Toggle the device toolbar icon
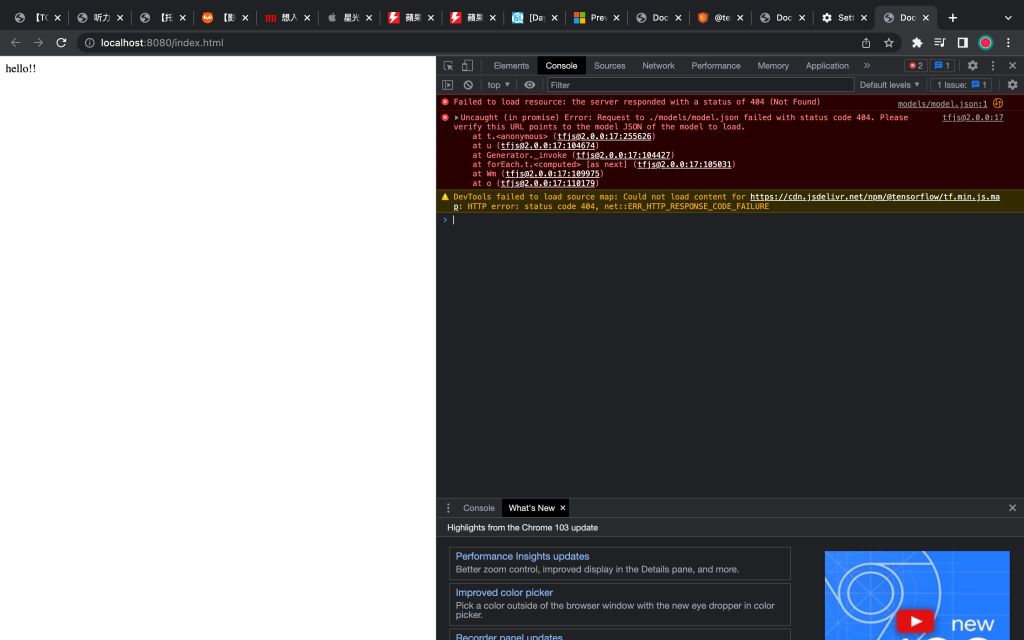The width and height of the screenshot is (1024, 640). (x=468, y=65)
